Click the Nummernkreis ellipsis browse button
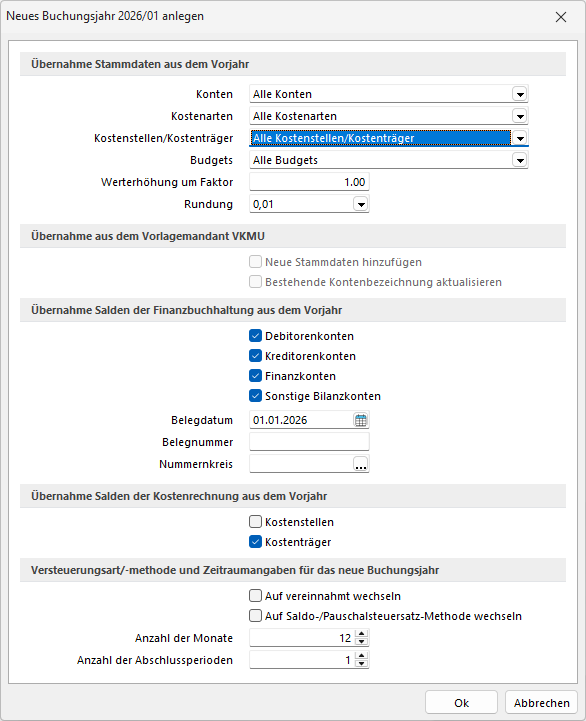This screenshot has width=586, height=721. point(361,464)
